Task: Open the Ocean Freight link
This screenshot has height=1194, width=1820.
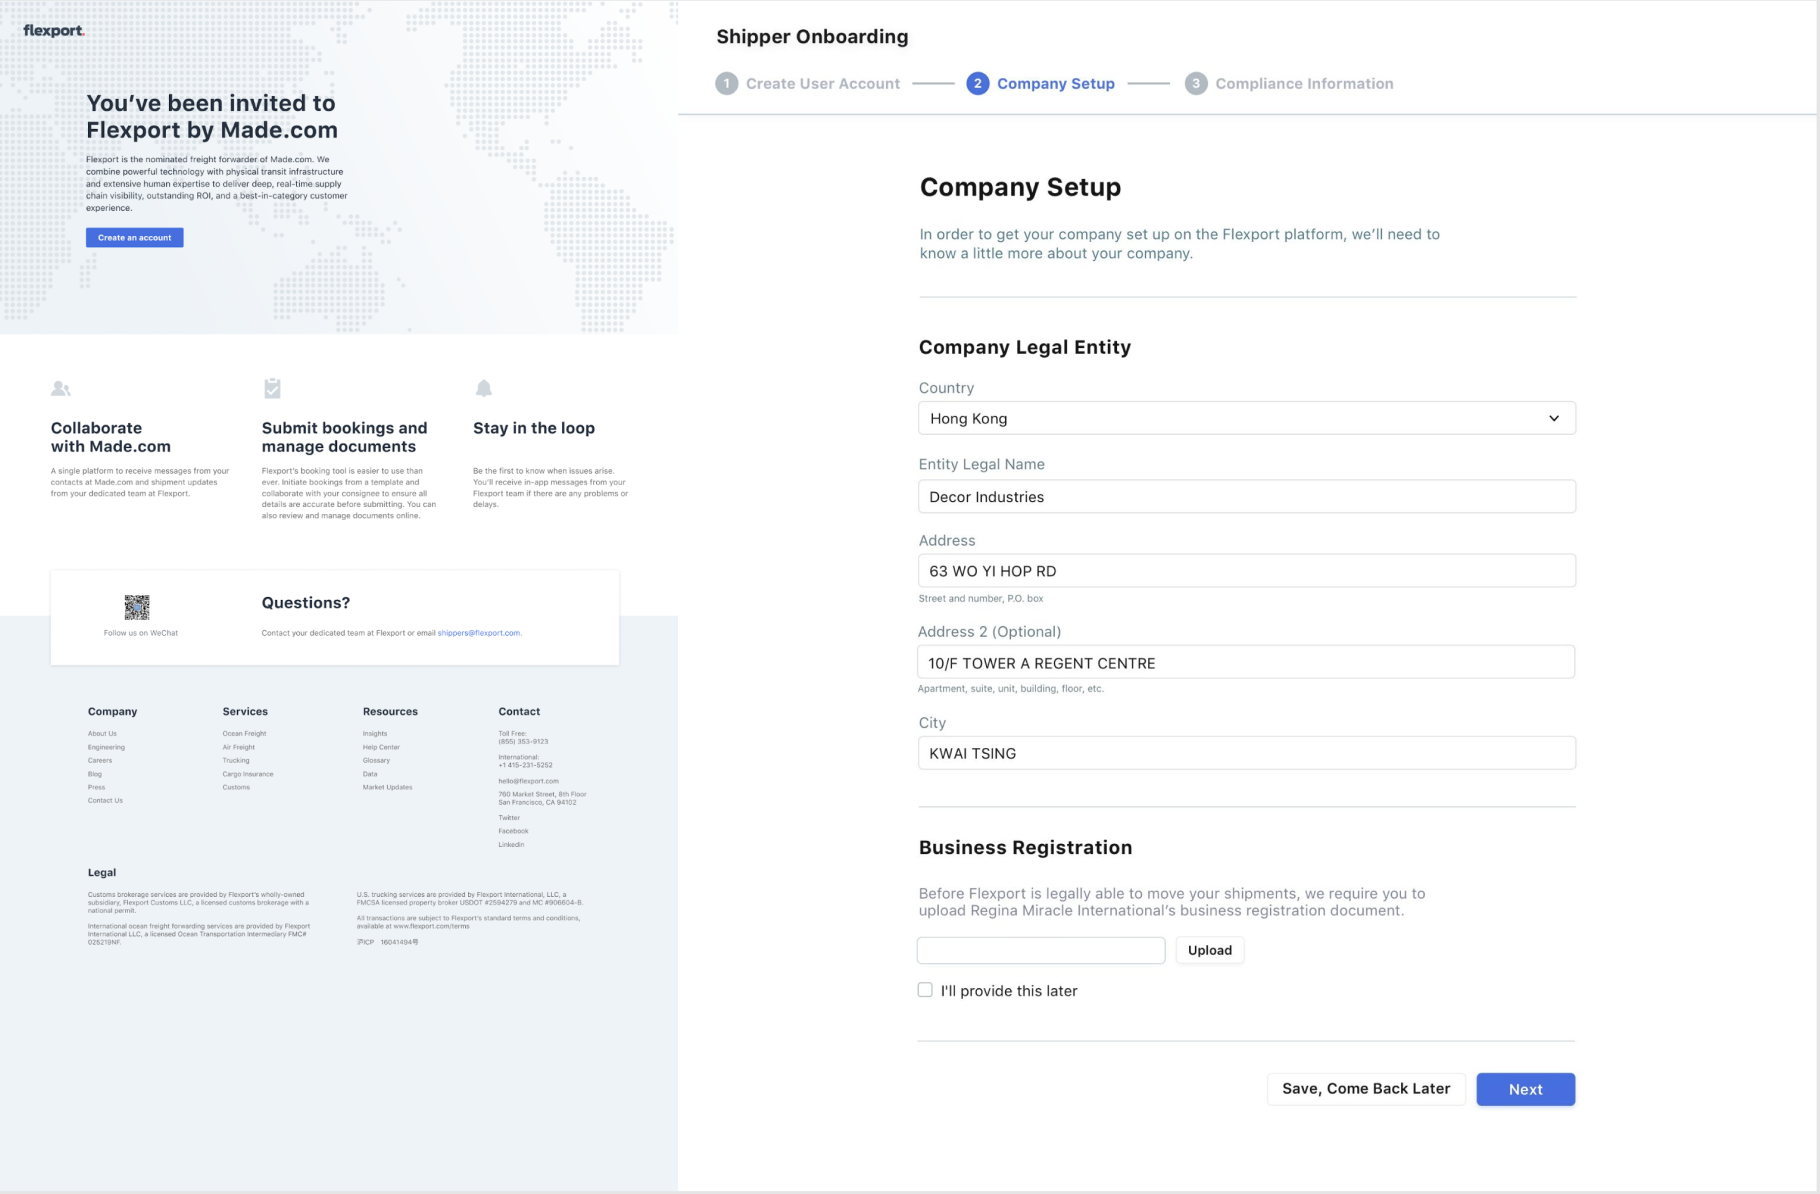Action: point(244,734)
